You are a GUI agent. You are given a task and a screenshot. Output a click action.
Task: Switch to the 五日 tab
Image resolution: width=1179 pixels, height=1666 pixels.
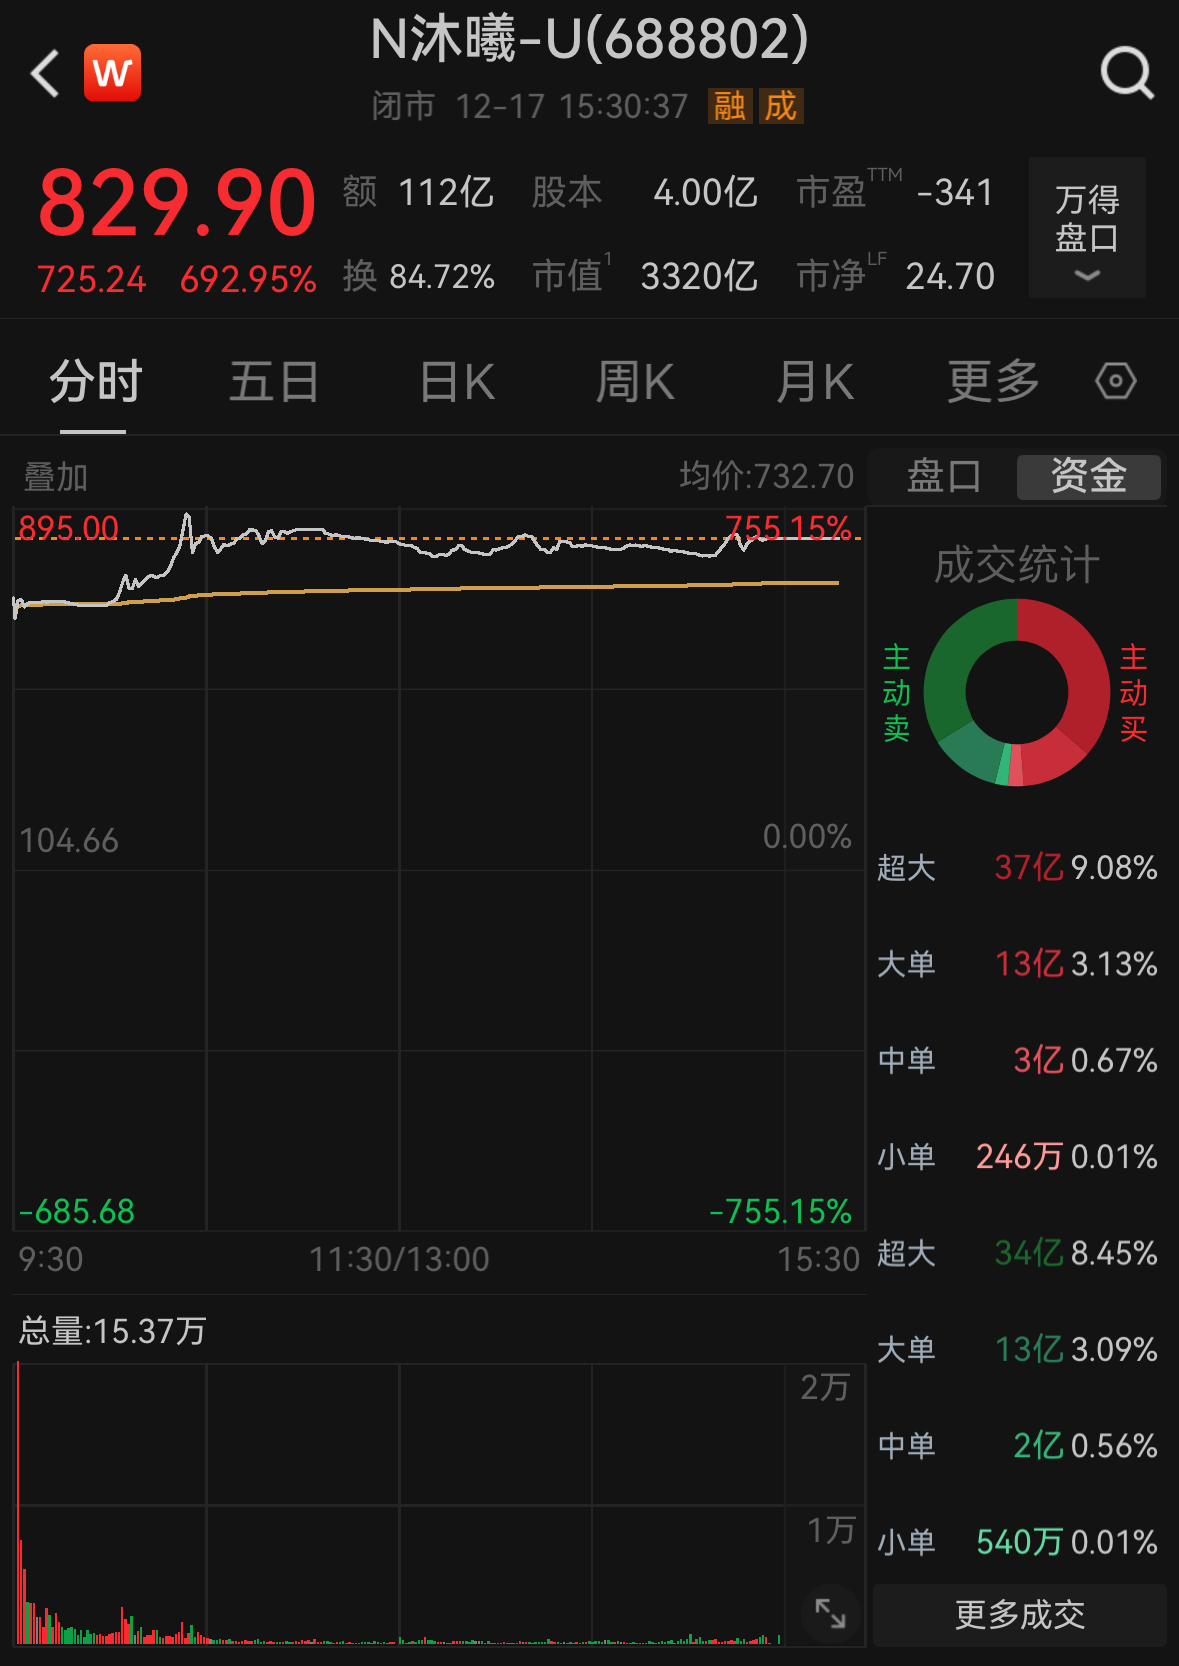click(273, 381)
